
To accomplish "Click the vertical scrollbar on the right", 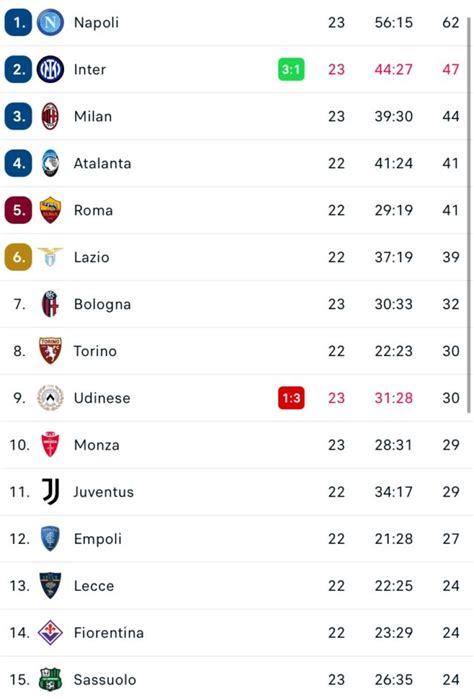I will [x=470, y=214].
